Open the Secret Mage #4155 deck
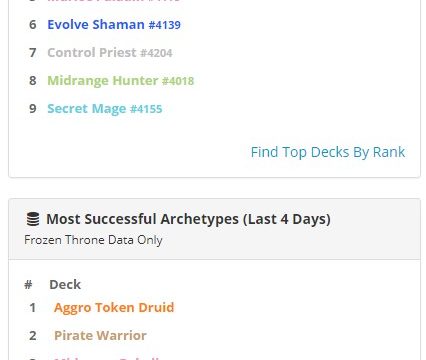The image size is (426, 360). [105, 109]
